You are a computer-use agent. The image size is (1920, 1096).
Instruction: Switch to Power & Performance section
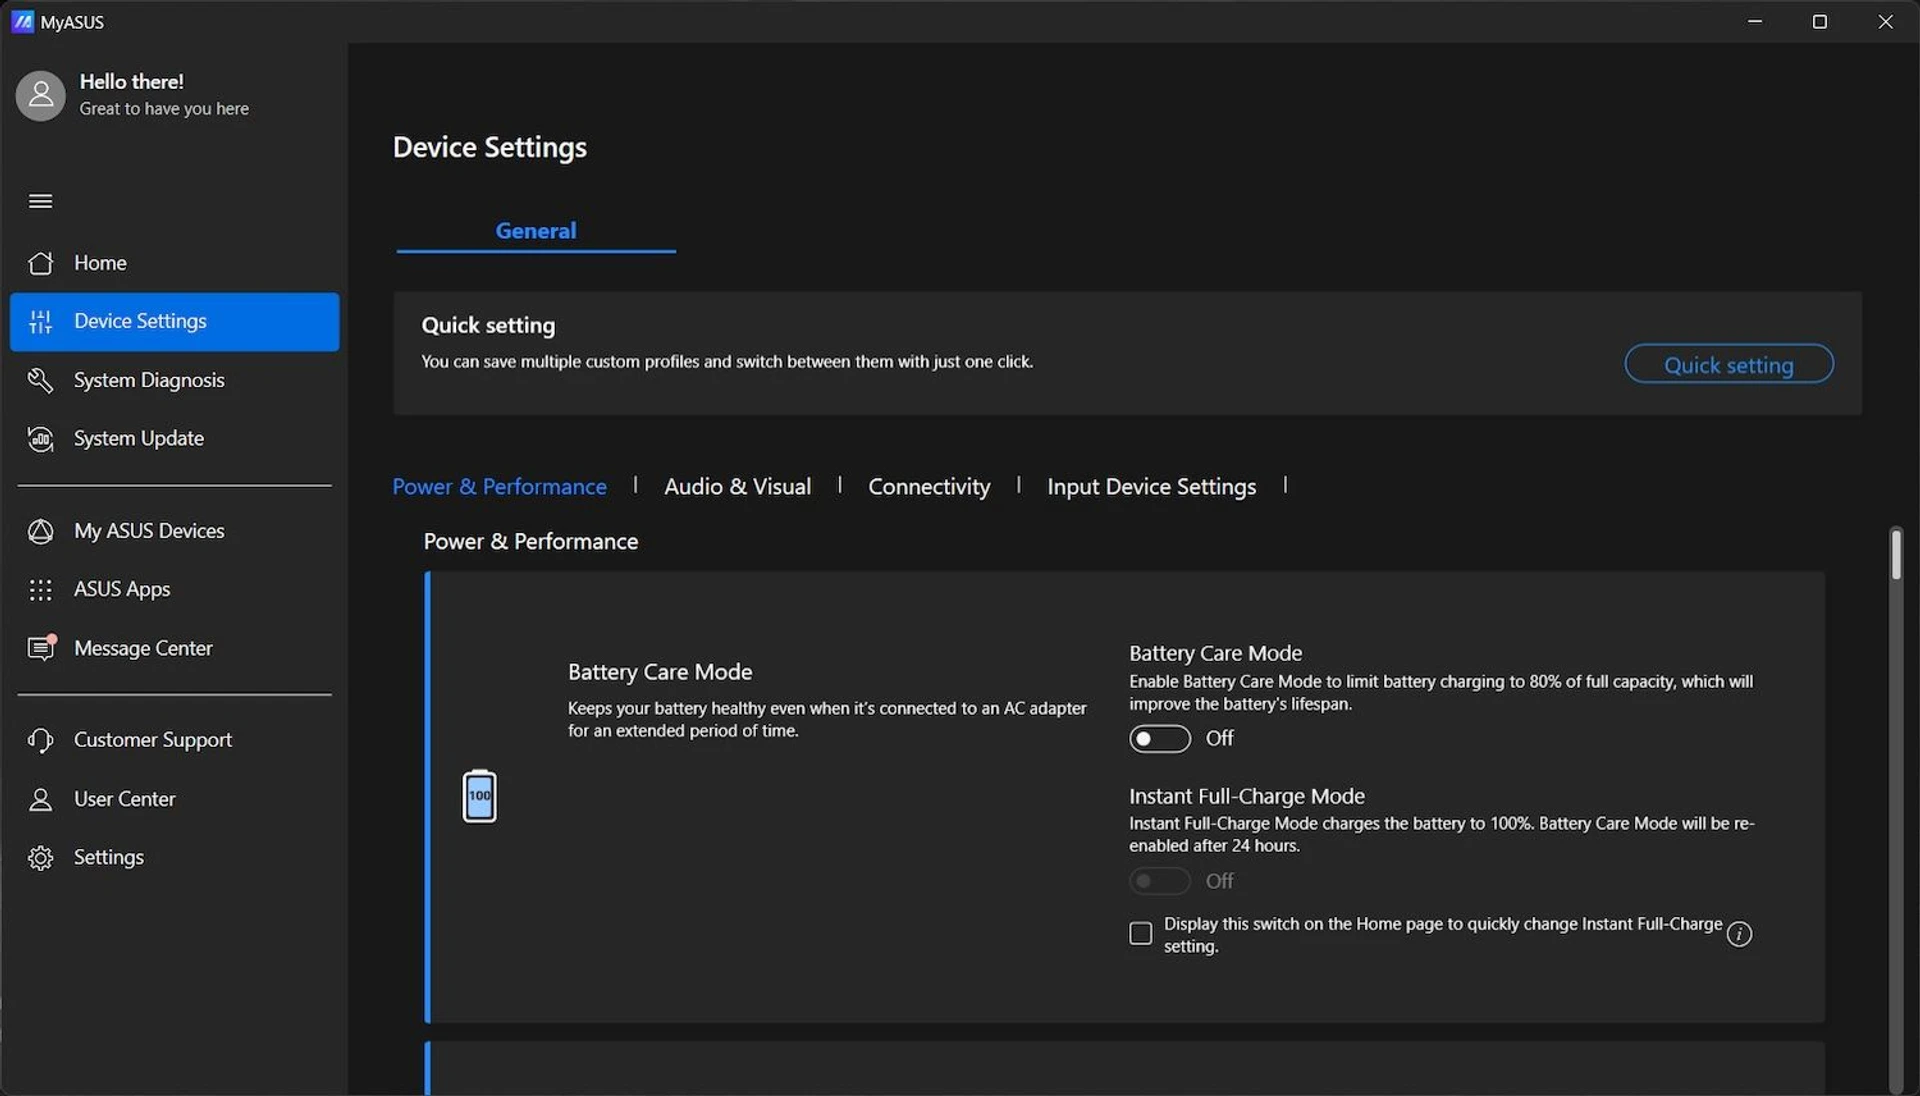pos(499,487)
